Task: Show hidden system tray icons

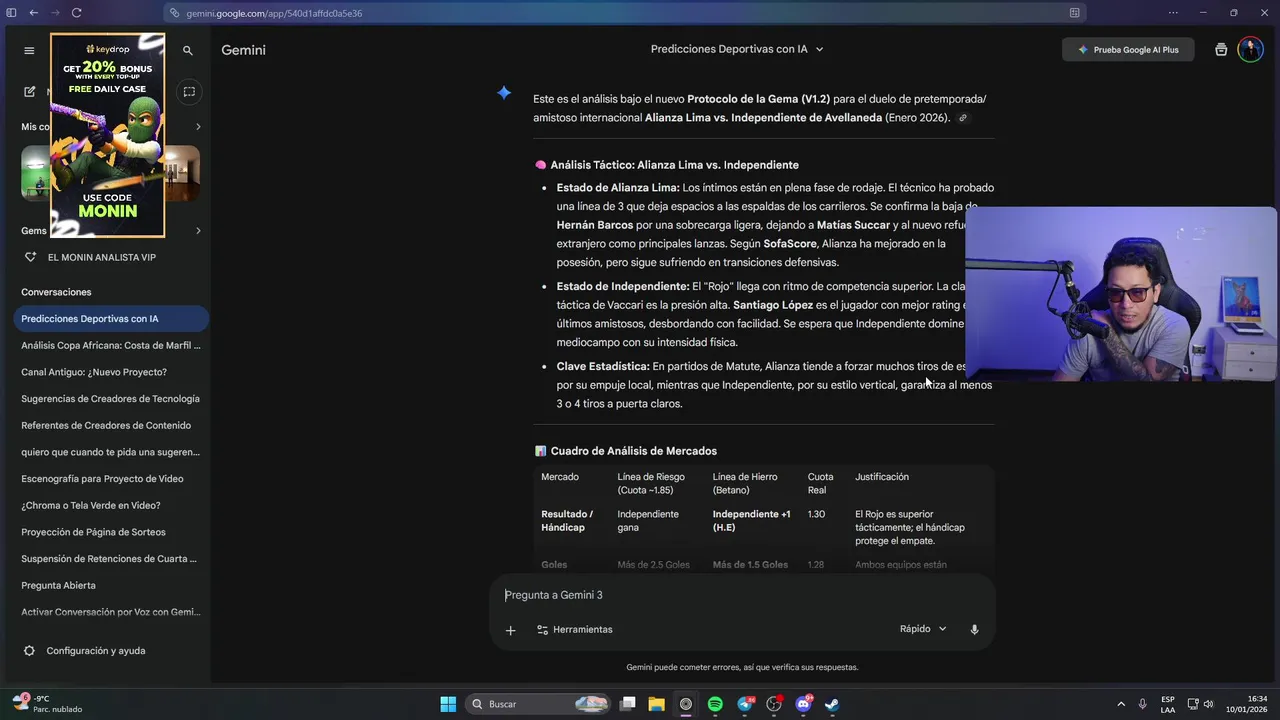Action: (x=1120, y=704)
